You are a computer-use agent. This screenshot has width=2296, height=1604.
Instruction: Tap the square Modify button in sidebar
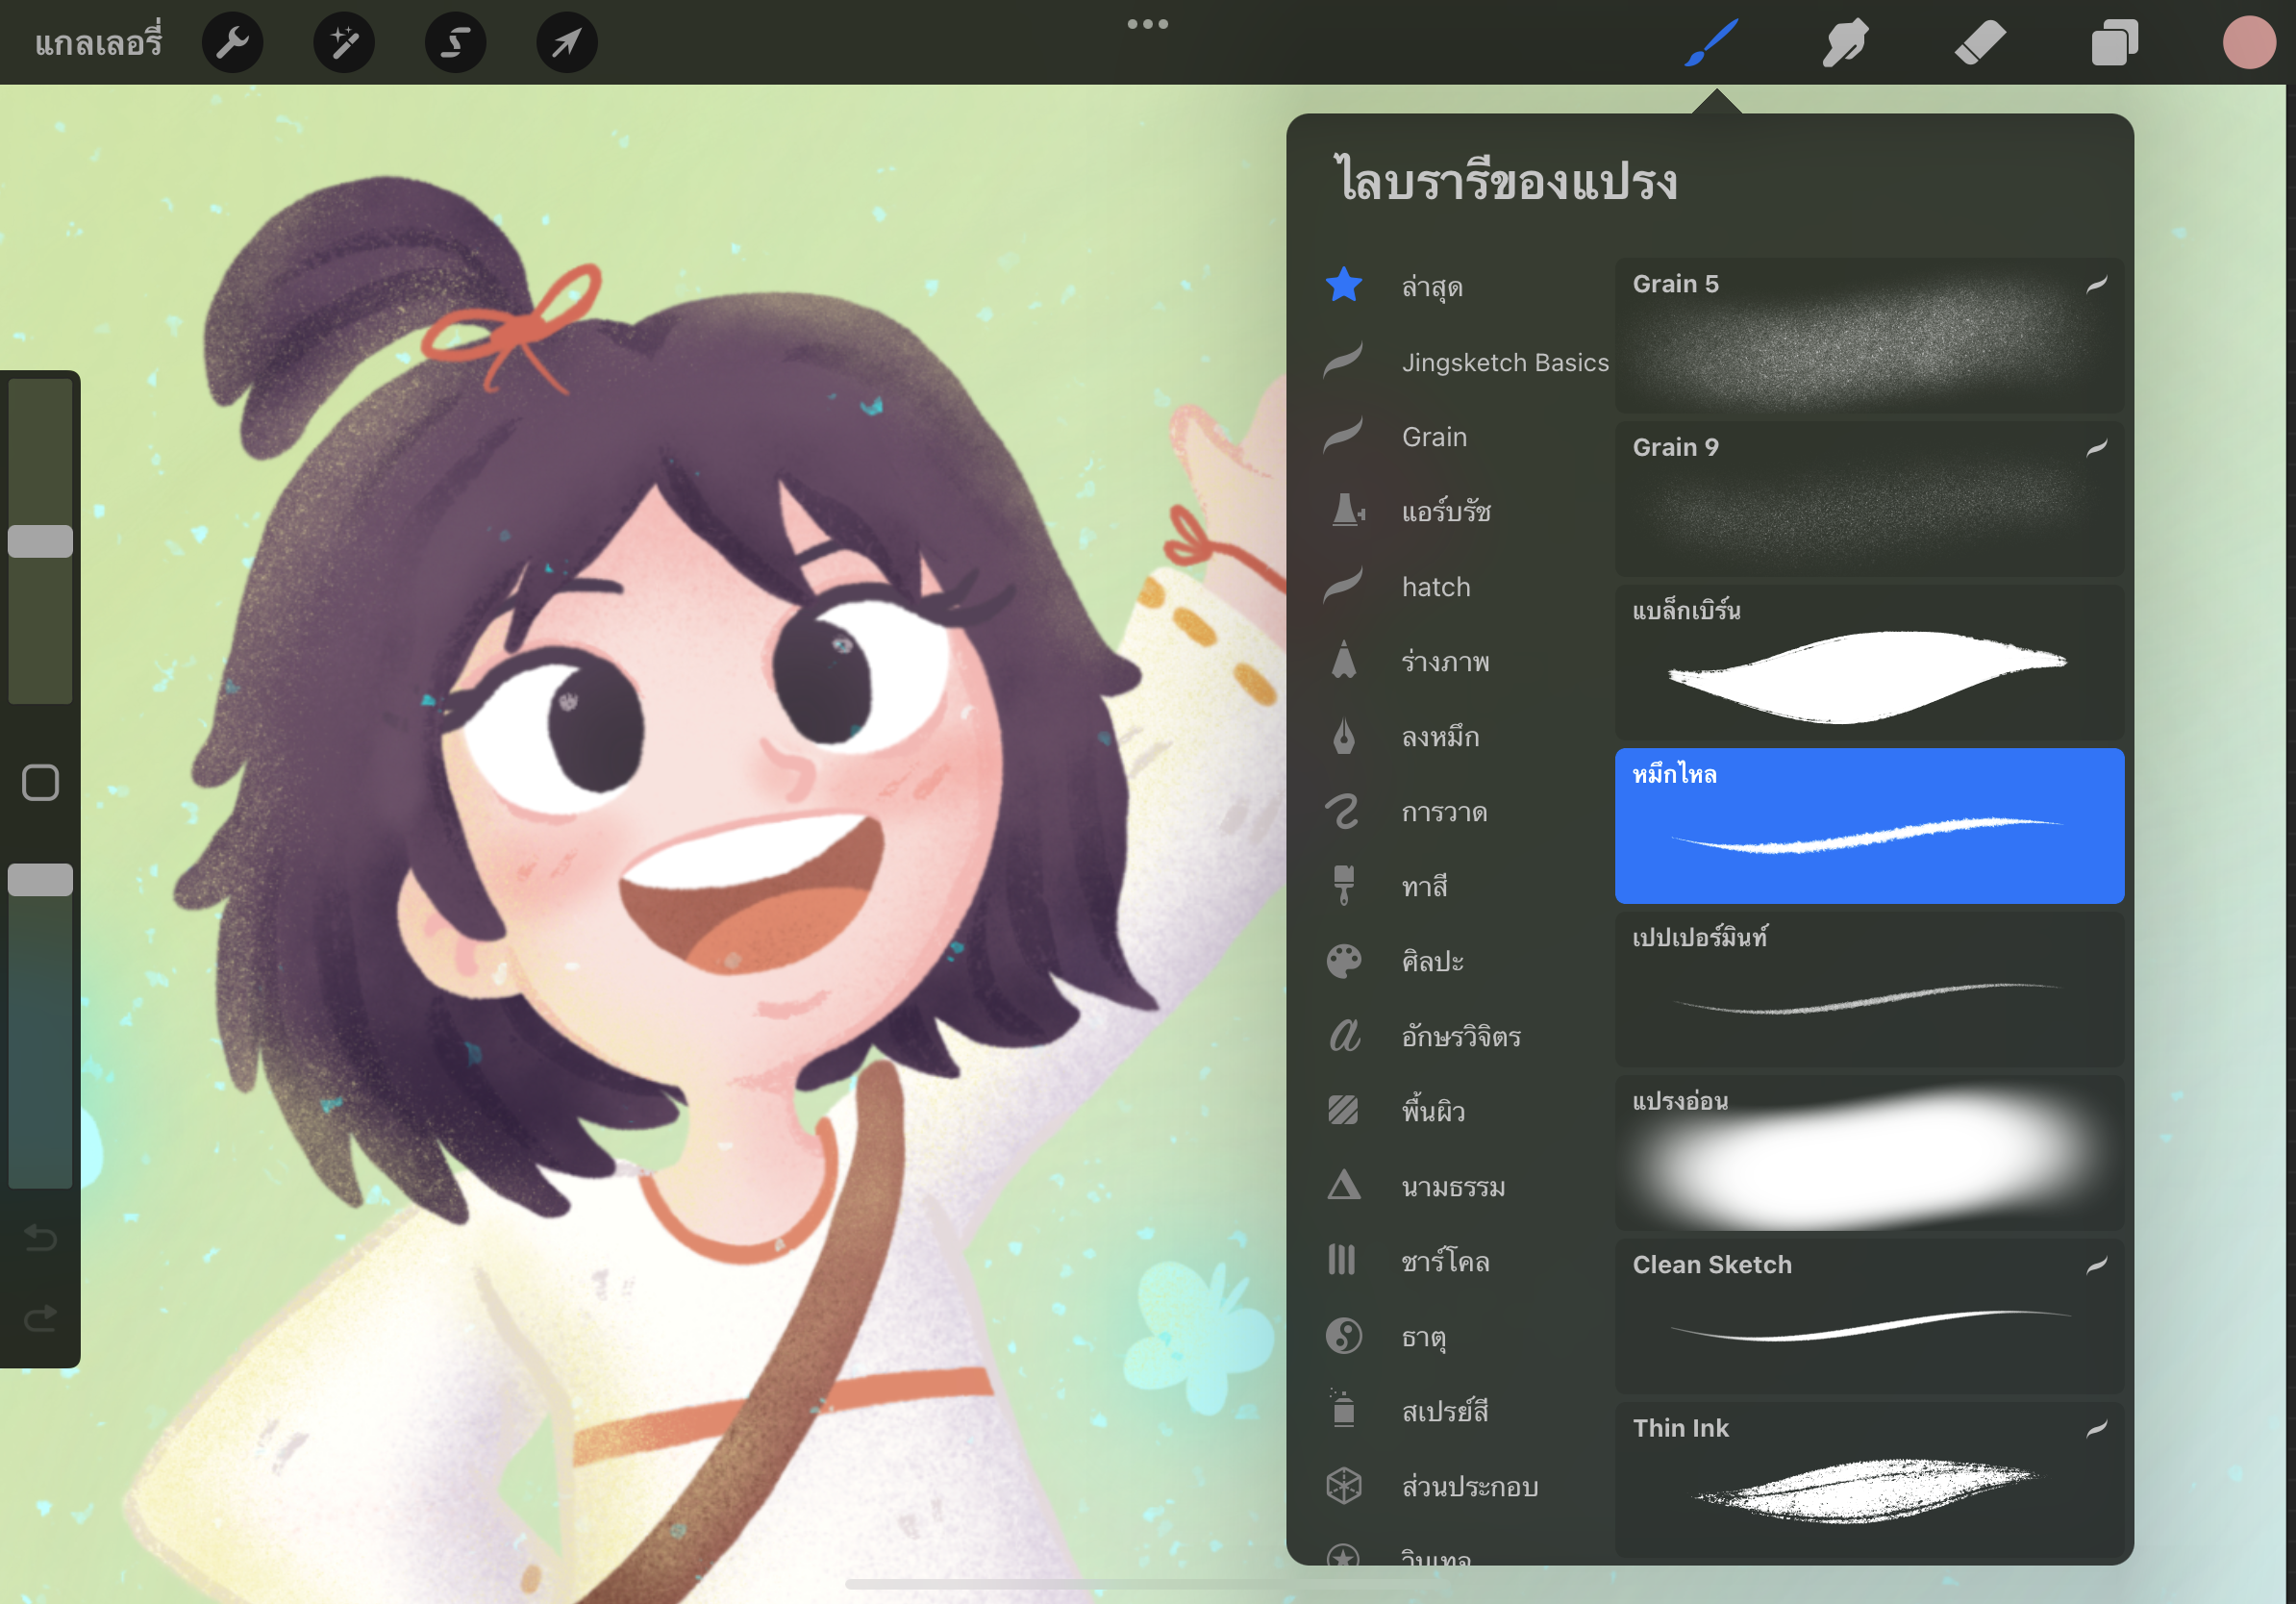point(40,783)
